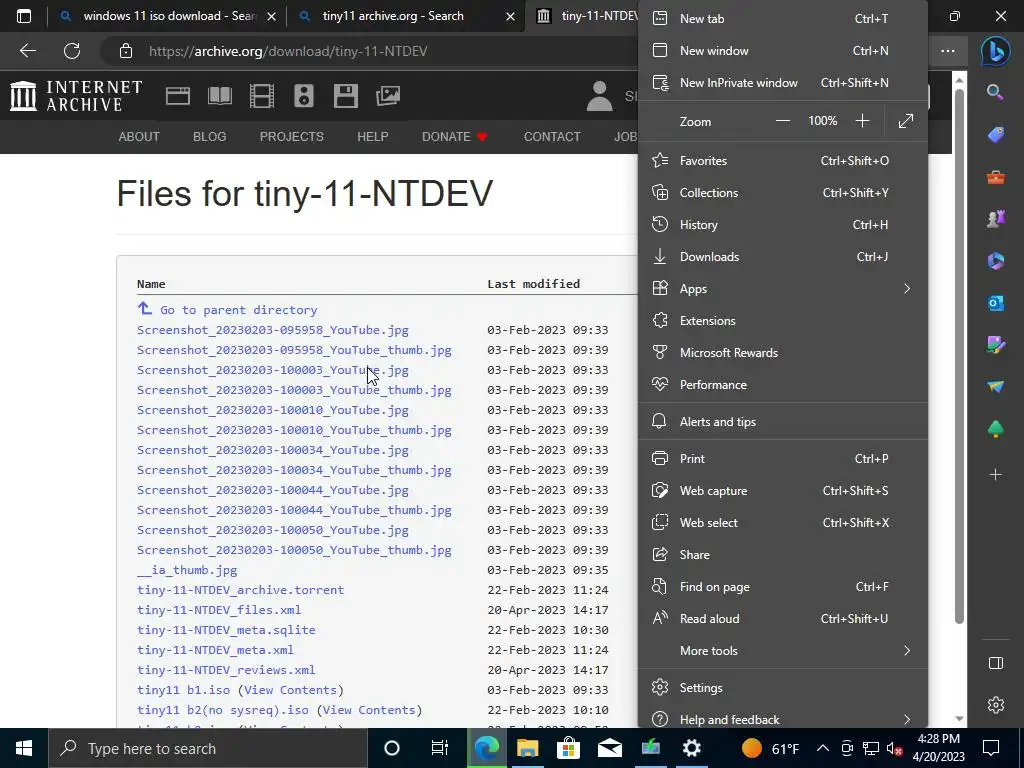Image resolution: width=1024 pixels, height=768 pixels.
Task: Expand the Apps submenu arrow
Action: point(906,289)
